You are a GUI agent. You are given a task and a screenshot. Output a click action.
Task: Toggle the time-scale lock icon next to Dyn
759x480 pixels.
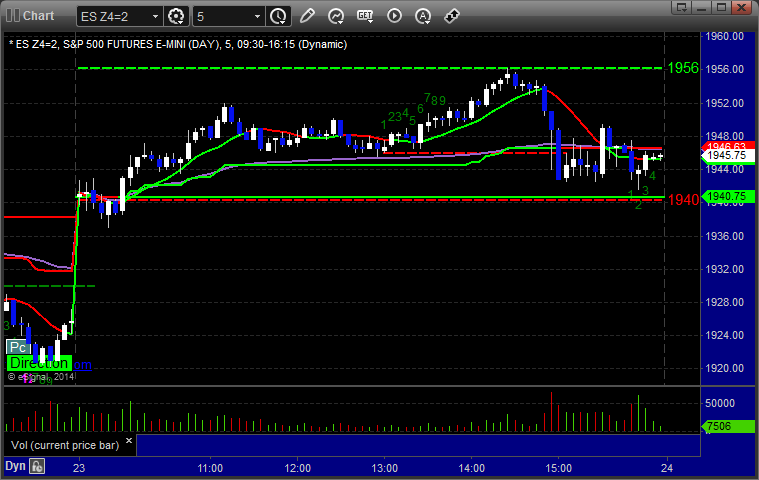(37, 466)
